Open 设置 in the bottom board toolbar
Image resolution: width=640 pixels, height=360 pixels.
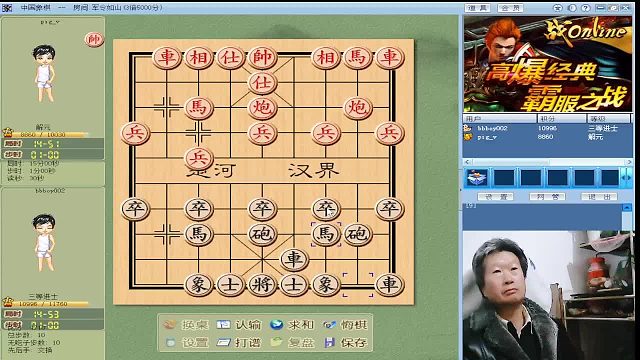(187, 342)
